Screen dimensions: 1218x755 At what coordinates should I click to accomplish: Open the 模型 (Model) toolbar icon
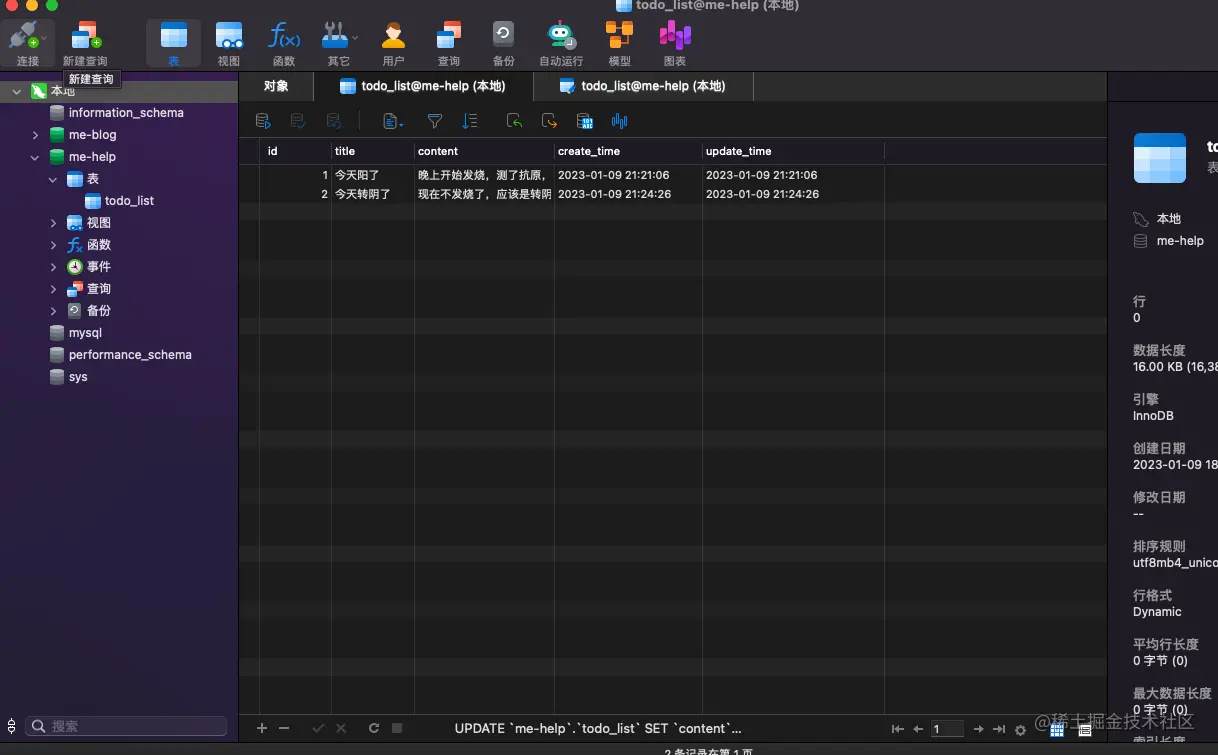click(x=620, y=43)
